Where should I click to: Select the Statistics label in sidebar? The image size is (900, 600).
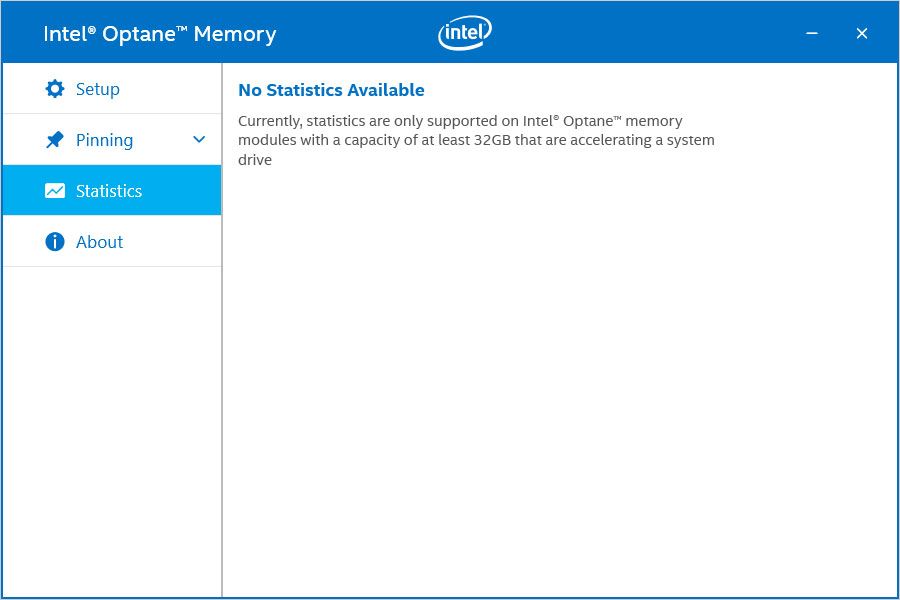[x=109, y=191]
